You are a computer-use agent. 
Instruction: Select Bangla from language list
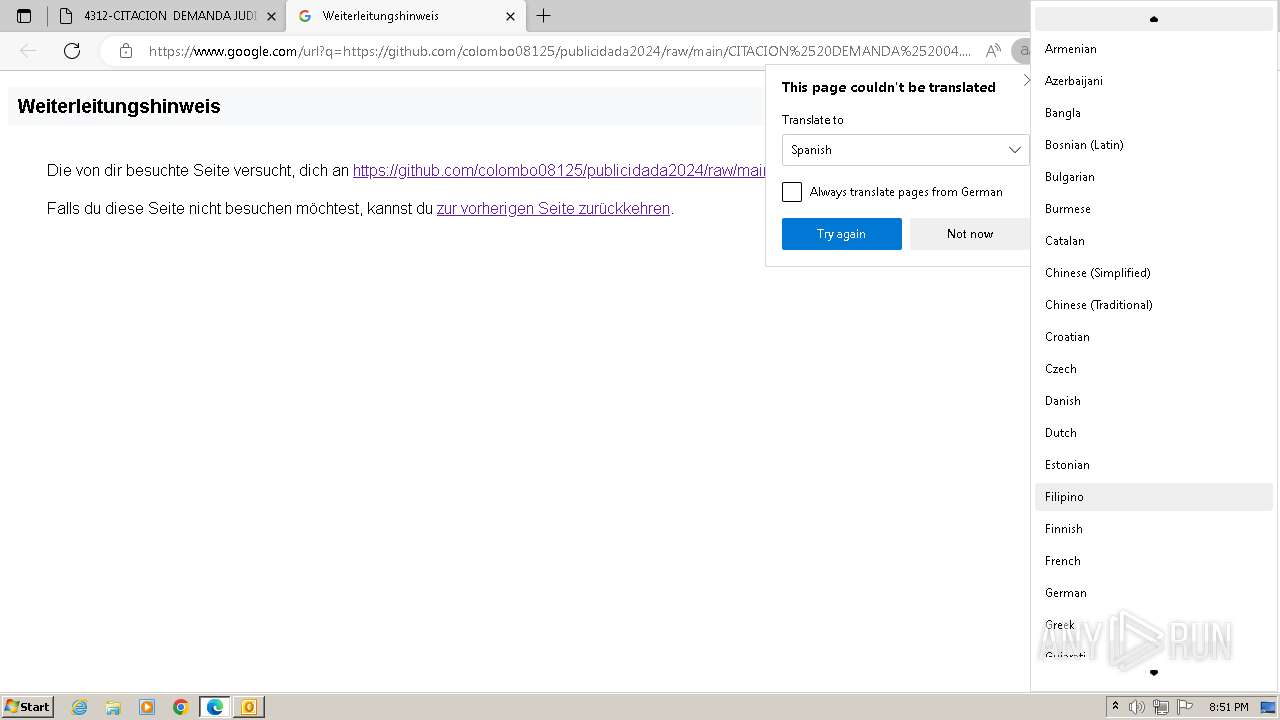(x=1154, y=113)
